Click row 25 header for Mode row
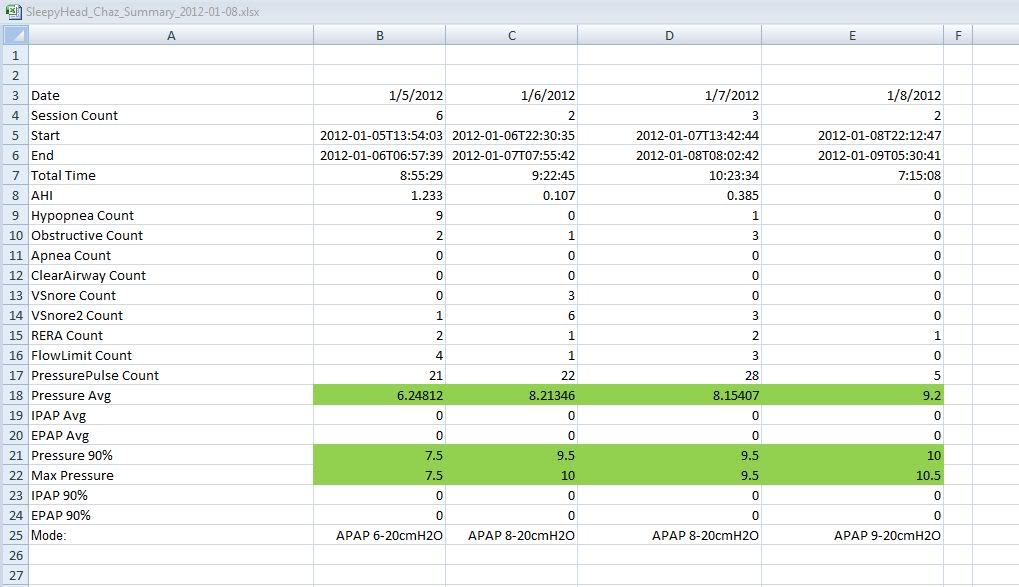The height and width of the screenshot is (587, 1019). point(14,535)
